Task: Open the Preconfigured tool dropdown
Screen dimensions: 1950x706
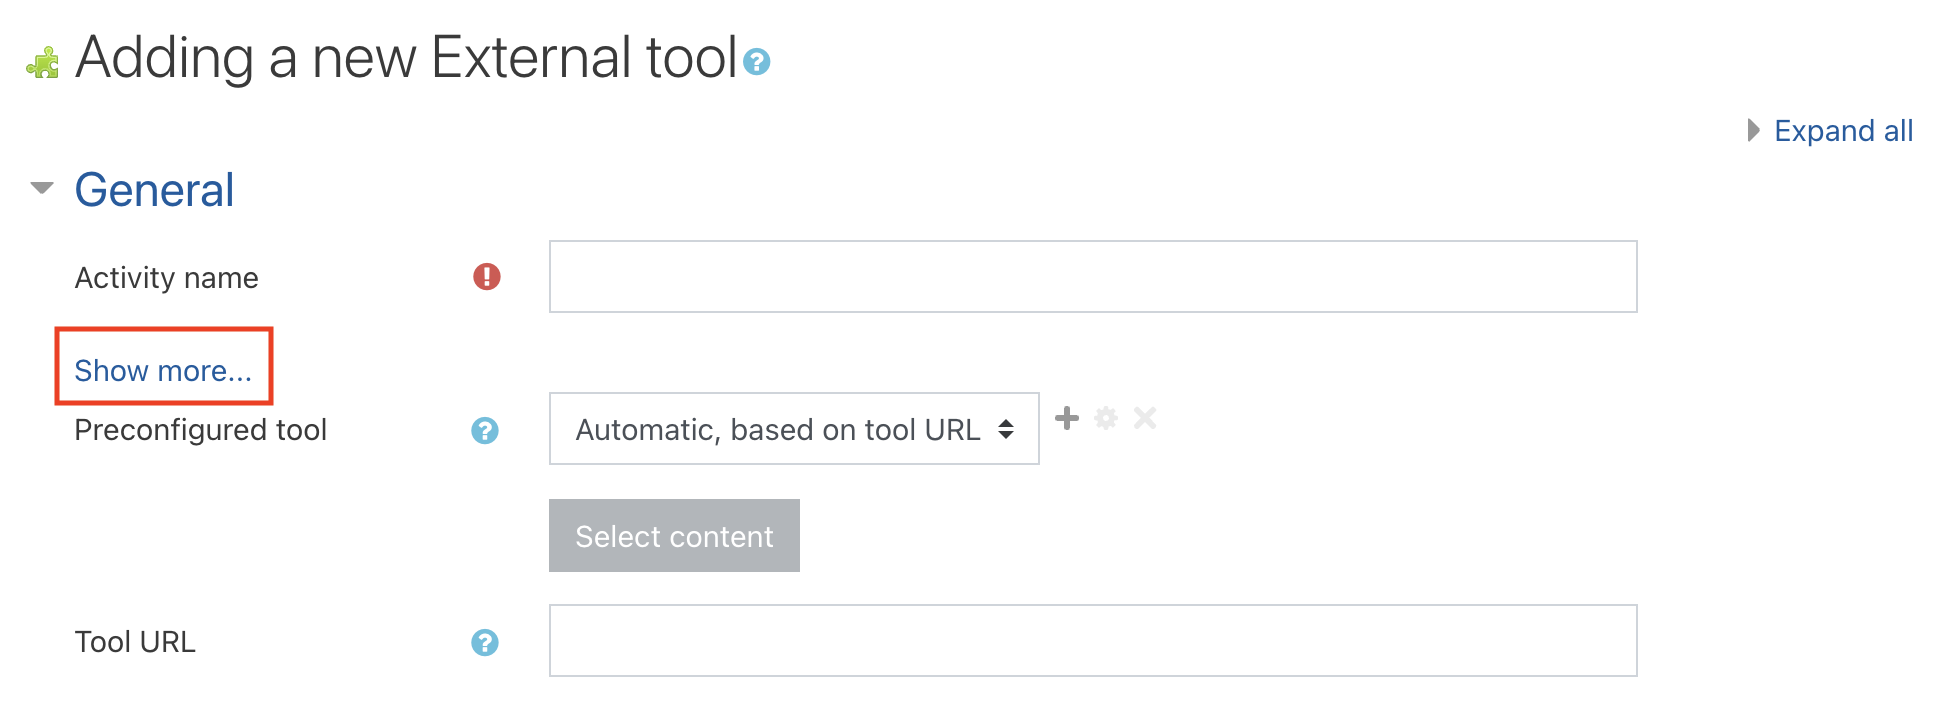Action: pyautogui.click(x=793, y=429)
